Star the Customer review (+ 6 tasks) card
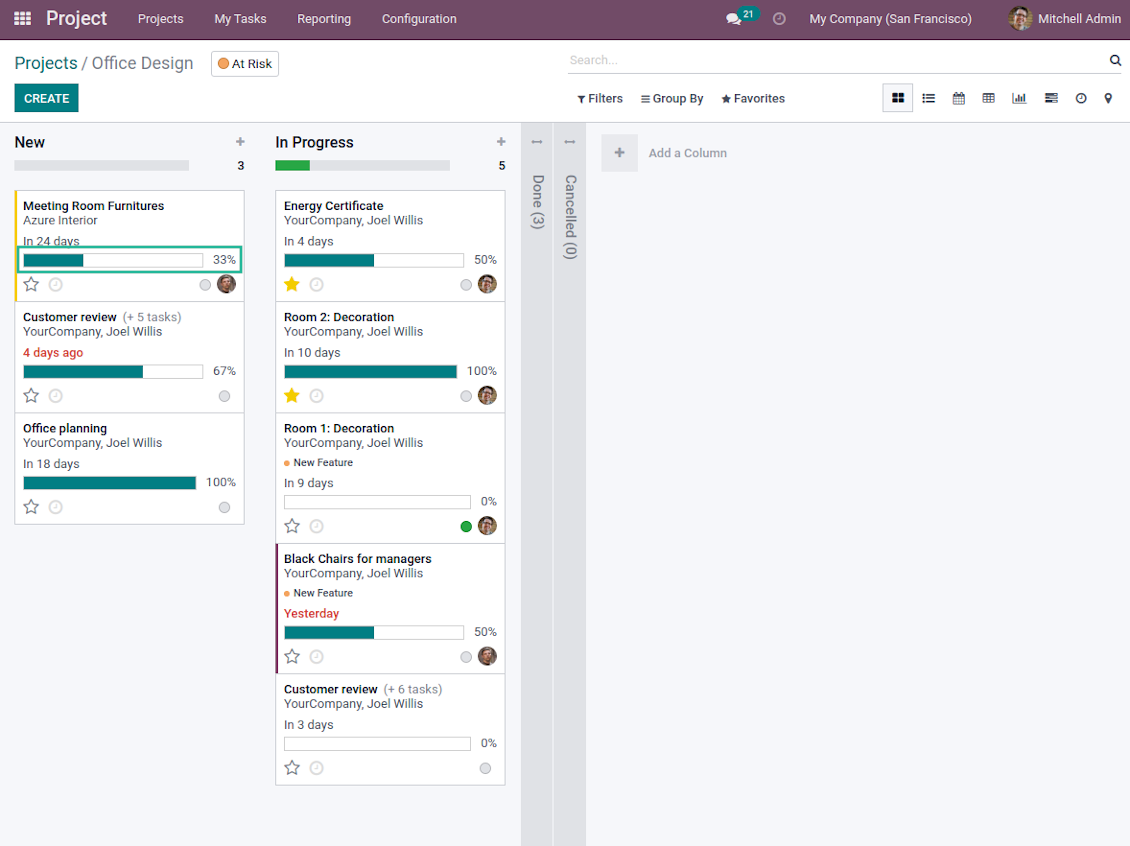Image resolution: width=1130 pixels, height=846 pixels. click(292, 767)
